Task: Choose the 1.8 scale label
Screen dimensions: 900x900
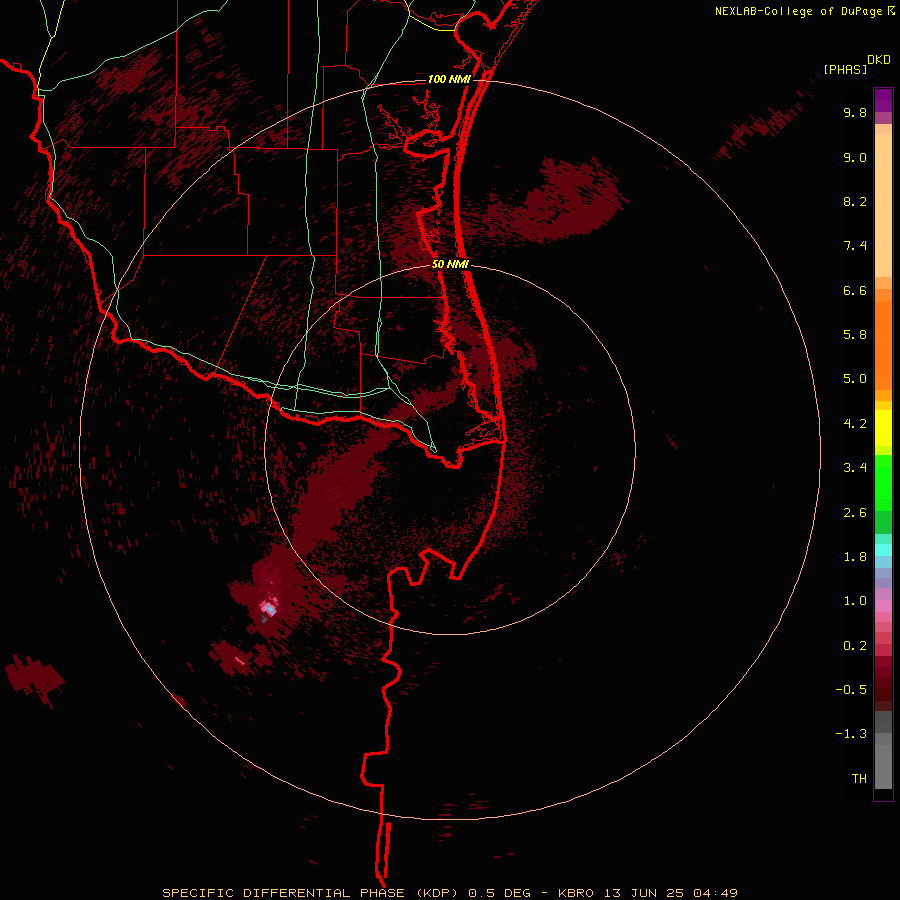Action: coord(855,557)
